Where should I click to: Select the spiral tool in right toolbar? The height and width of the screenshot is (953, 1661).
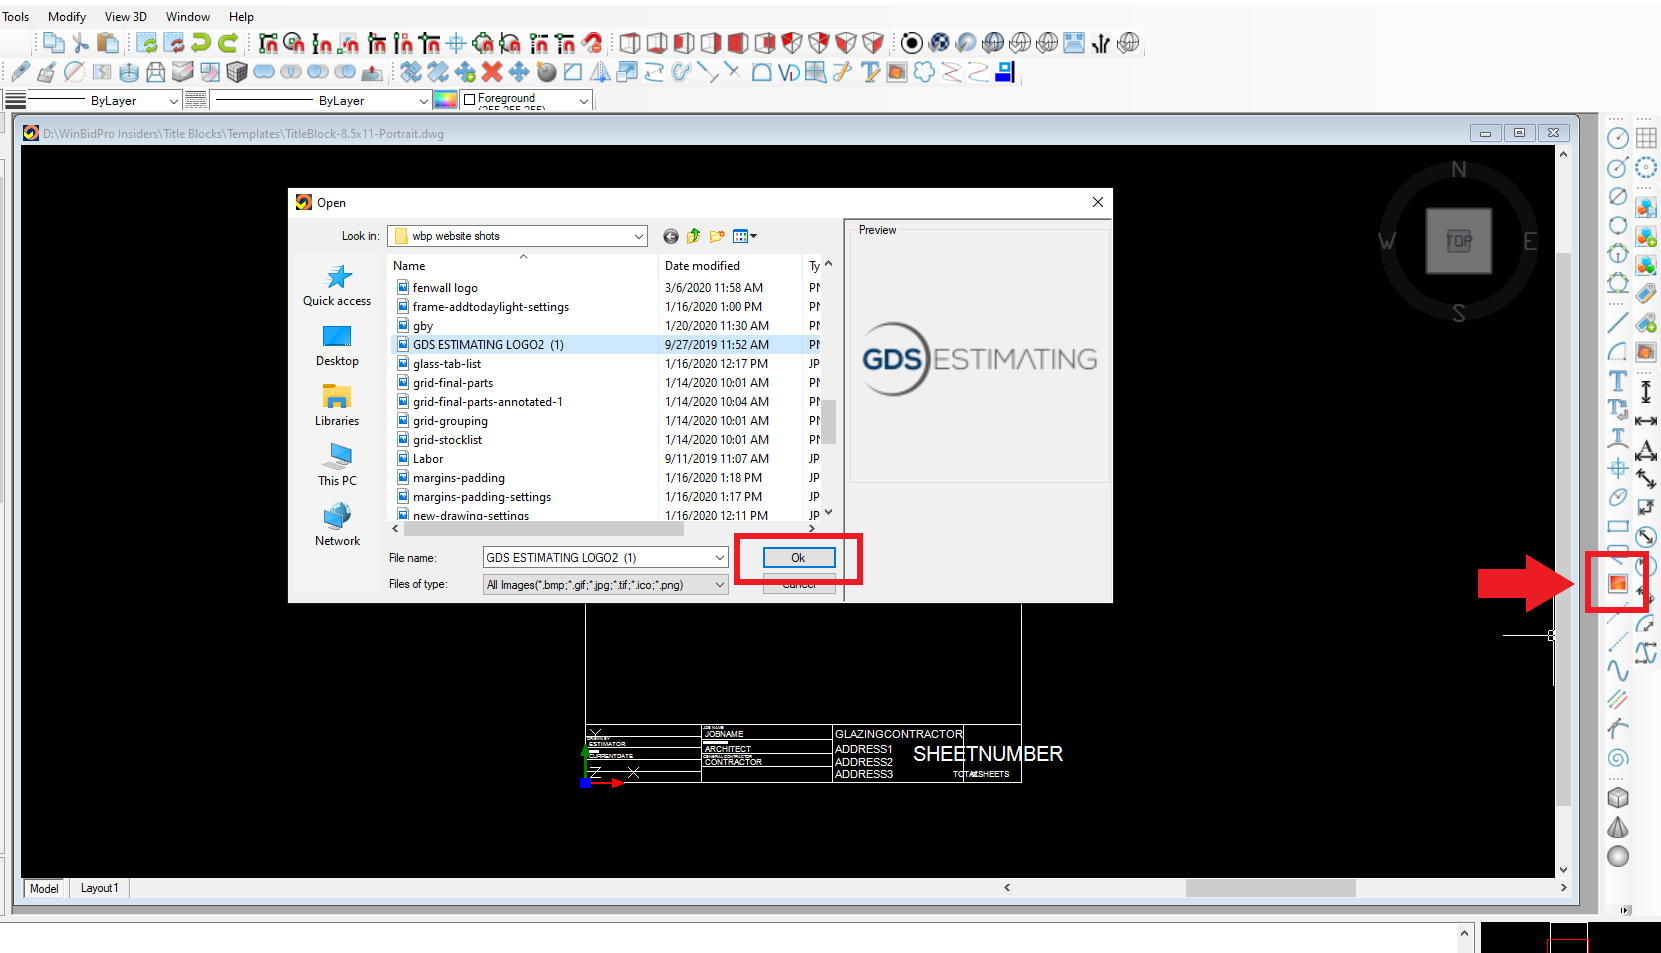1617,758
